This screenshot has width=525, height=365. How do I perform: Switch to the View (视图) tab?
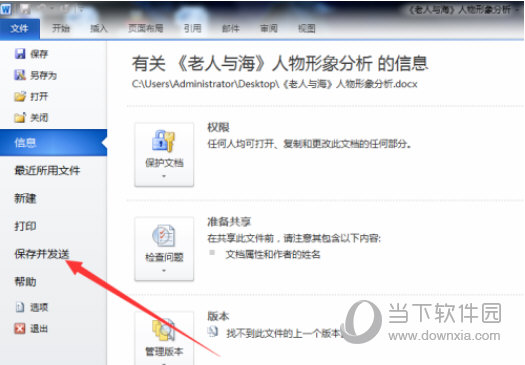point(307,28)
